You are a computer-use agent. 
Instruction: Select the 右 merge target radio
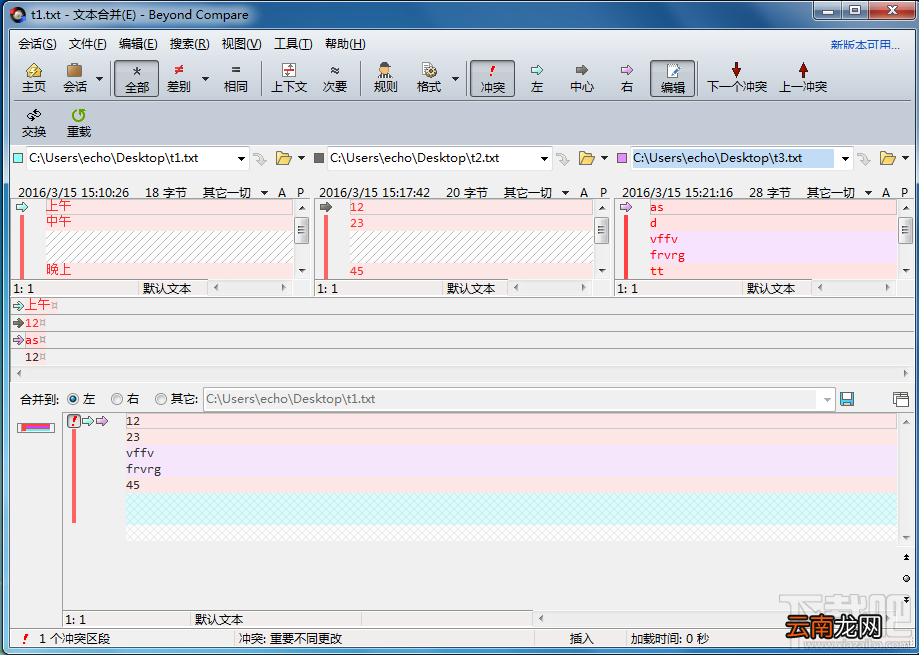pyautogui.click(x=117, y=399)
